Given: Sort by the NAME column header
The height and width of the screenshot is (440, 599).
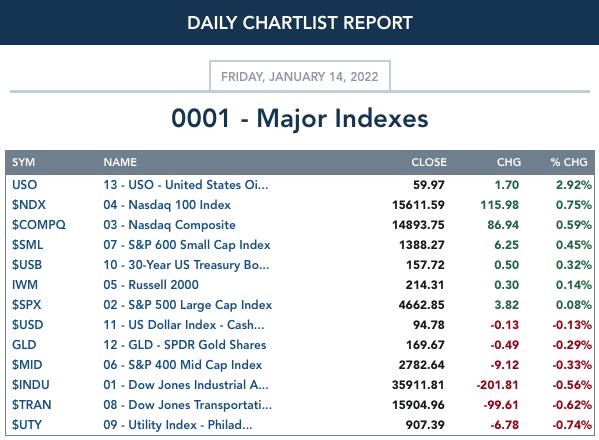Looking at the screenshot, I should pyautogui.click(x=120, y=162).
